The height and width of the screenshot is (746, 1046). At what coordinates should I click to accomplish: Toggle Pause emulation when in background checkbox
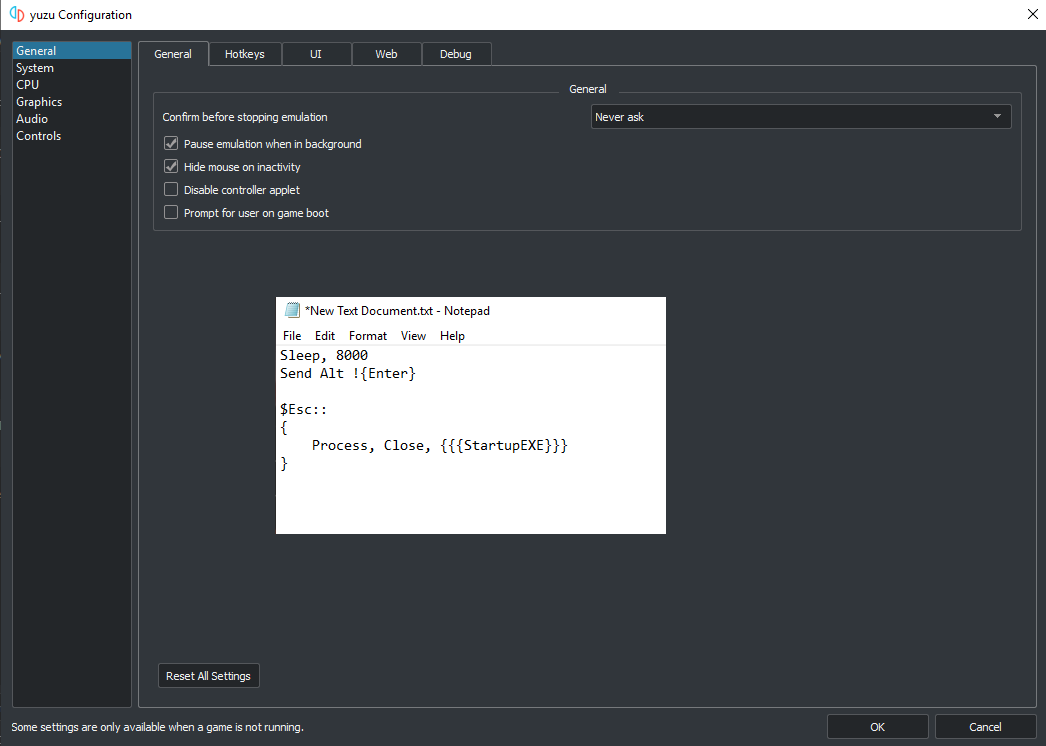pos(171,143)
